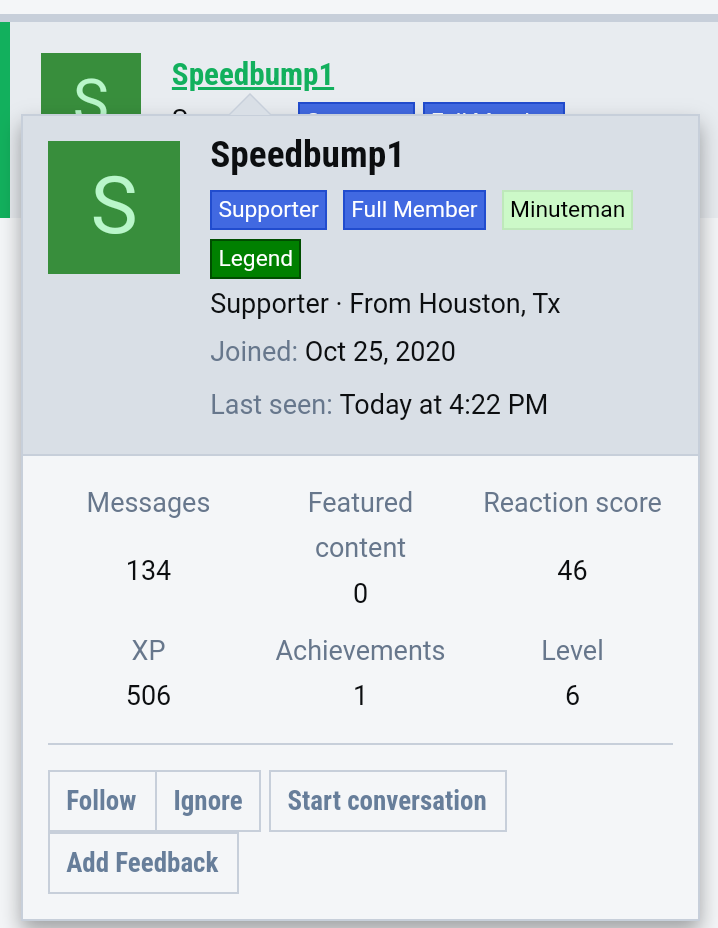Viewport: 718px width, 928px height.
Task: Click the Reaction score value 46
Action: point(572,571)
